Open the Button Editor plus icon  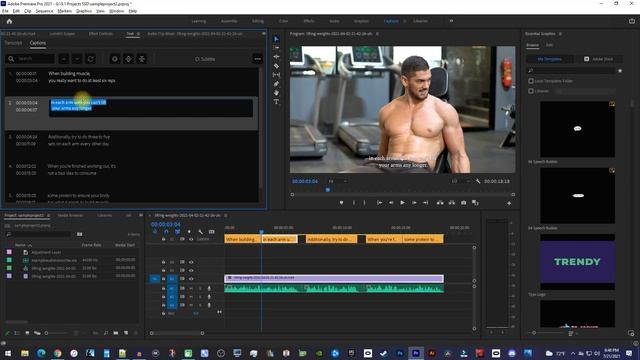coord(509,203)
